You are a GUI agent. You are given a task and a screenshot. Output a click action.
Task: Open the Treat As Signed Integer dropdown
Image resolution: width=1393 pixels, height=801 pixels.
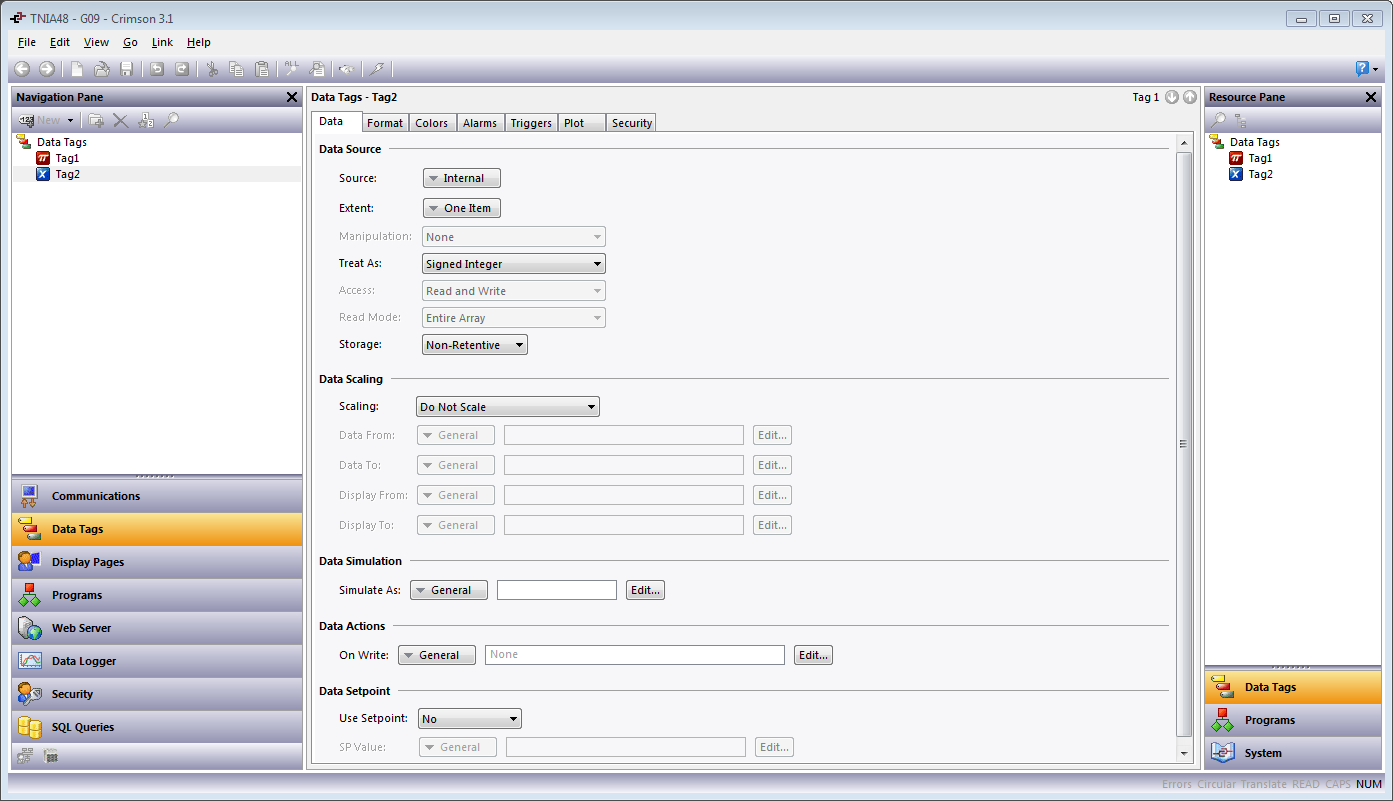(x=514, y=264)
